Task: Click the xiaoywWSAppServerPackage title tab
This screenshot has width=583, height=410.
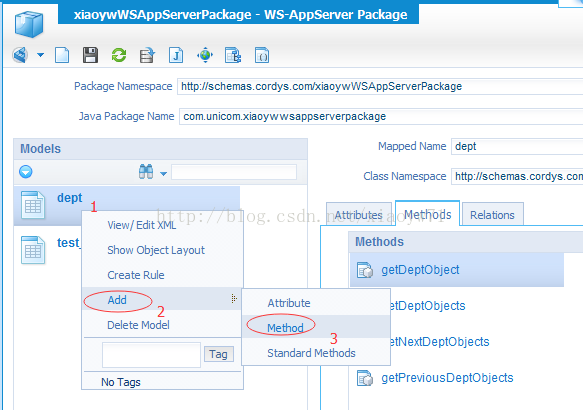Action: pyautogui.click(x=238, y=14)
